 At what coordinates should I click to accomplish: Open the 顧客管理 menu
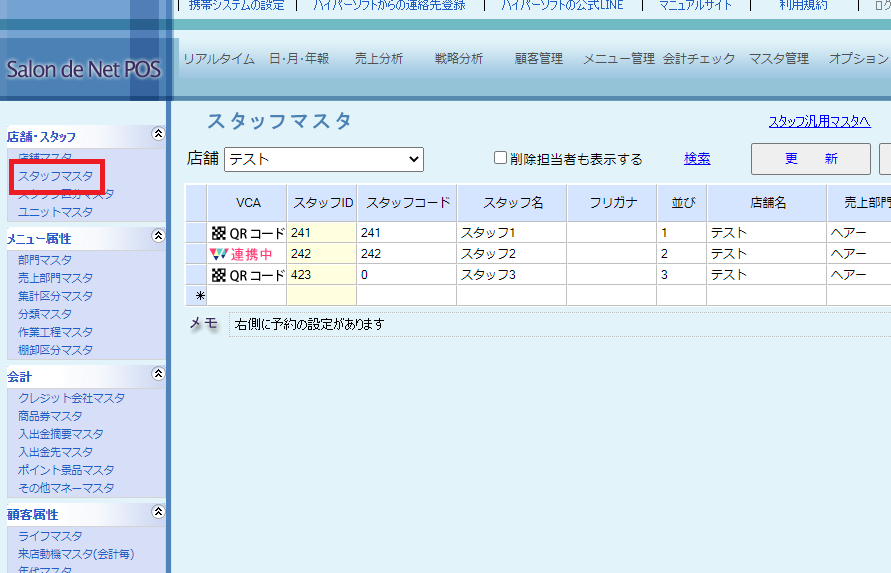539,59
